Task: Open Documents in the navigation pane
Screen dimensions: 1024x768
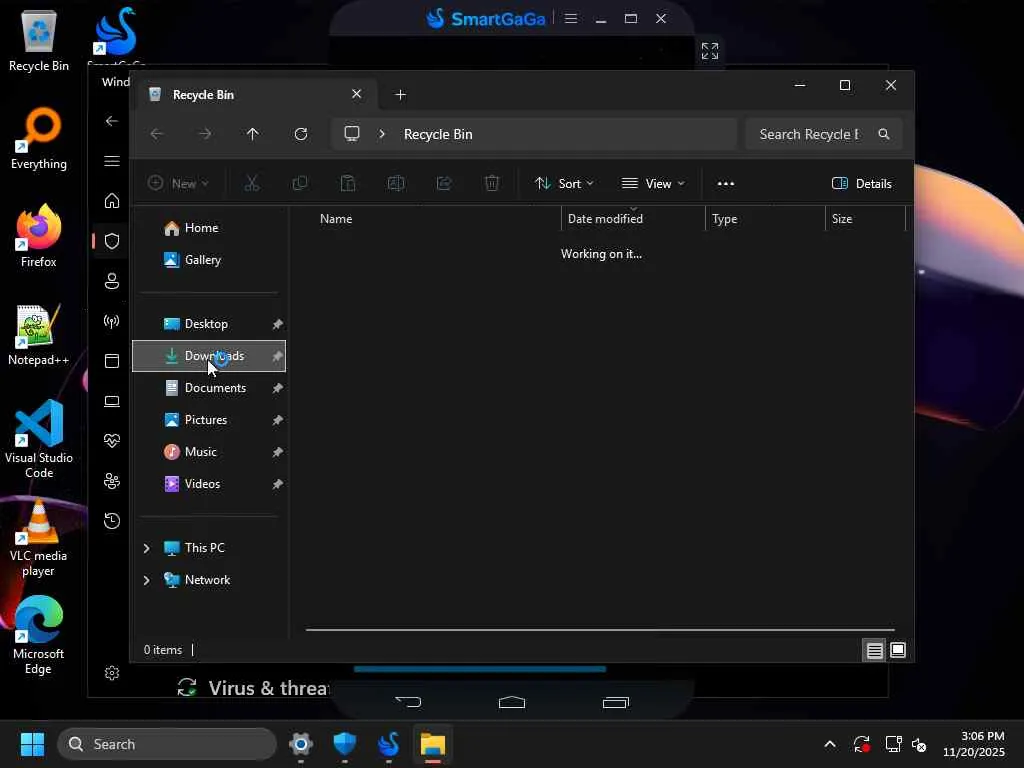Action: [x=215, y=388]
